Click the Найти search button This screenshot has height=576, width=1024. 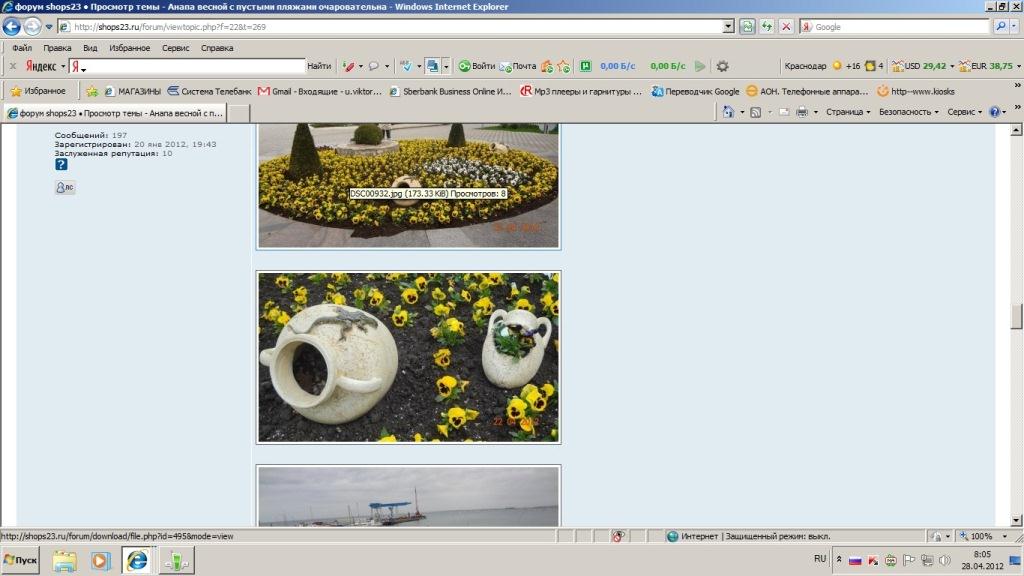click(319, 66)
